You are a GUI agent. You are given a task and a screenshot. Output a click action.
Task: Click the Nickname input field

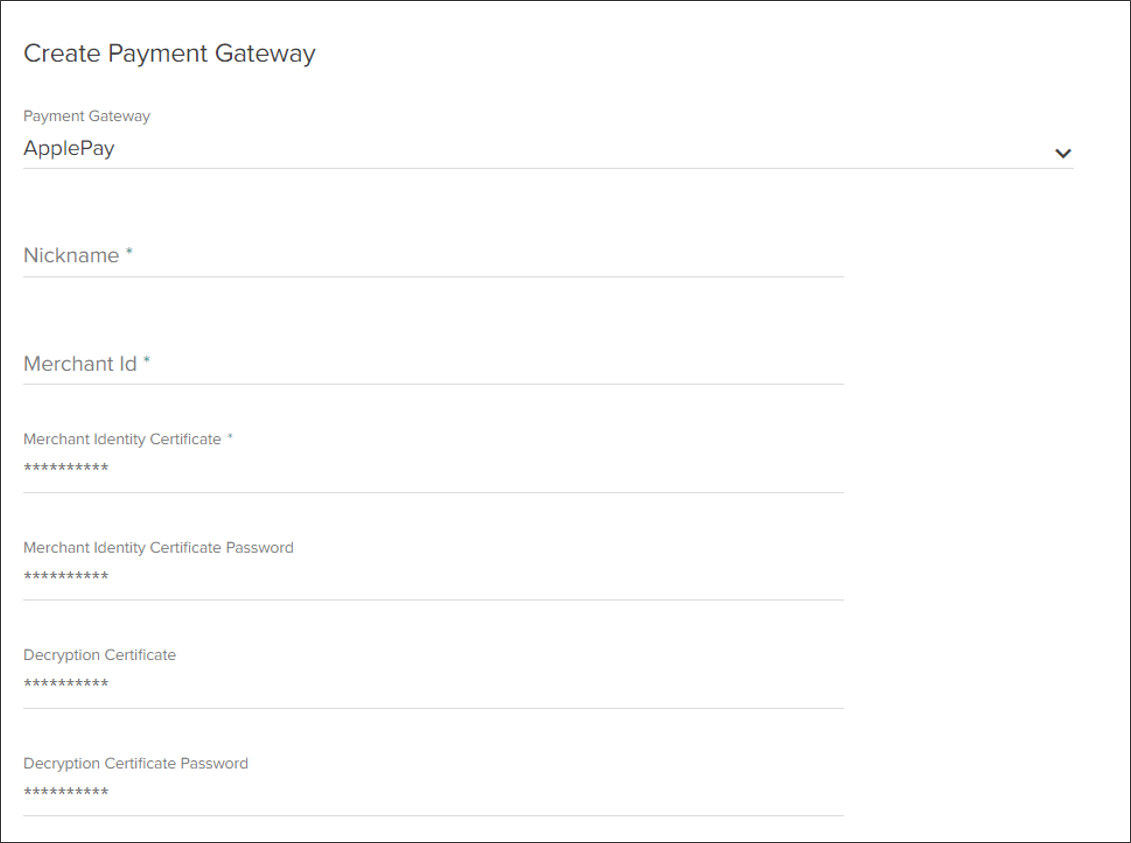[x=430, y=258]
